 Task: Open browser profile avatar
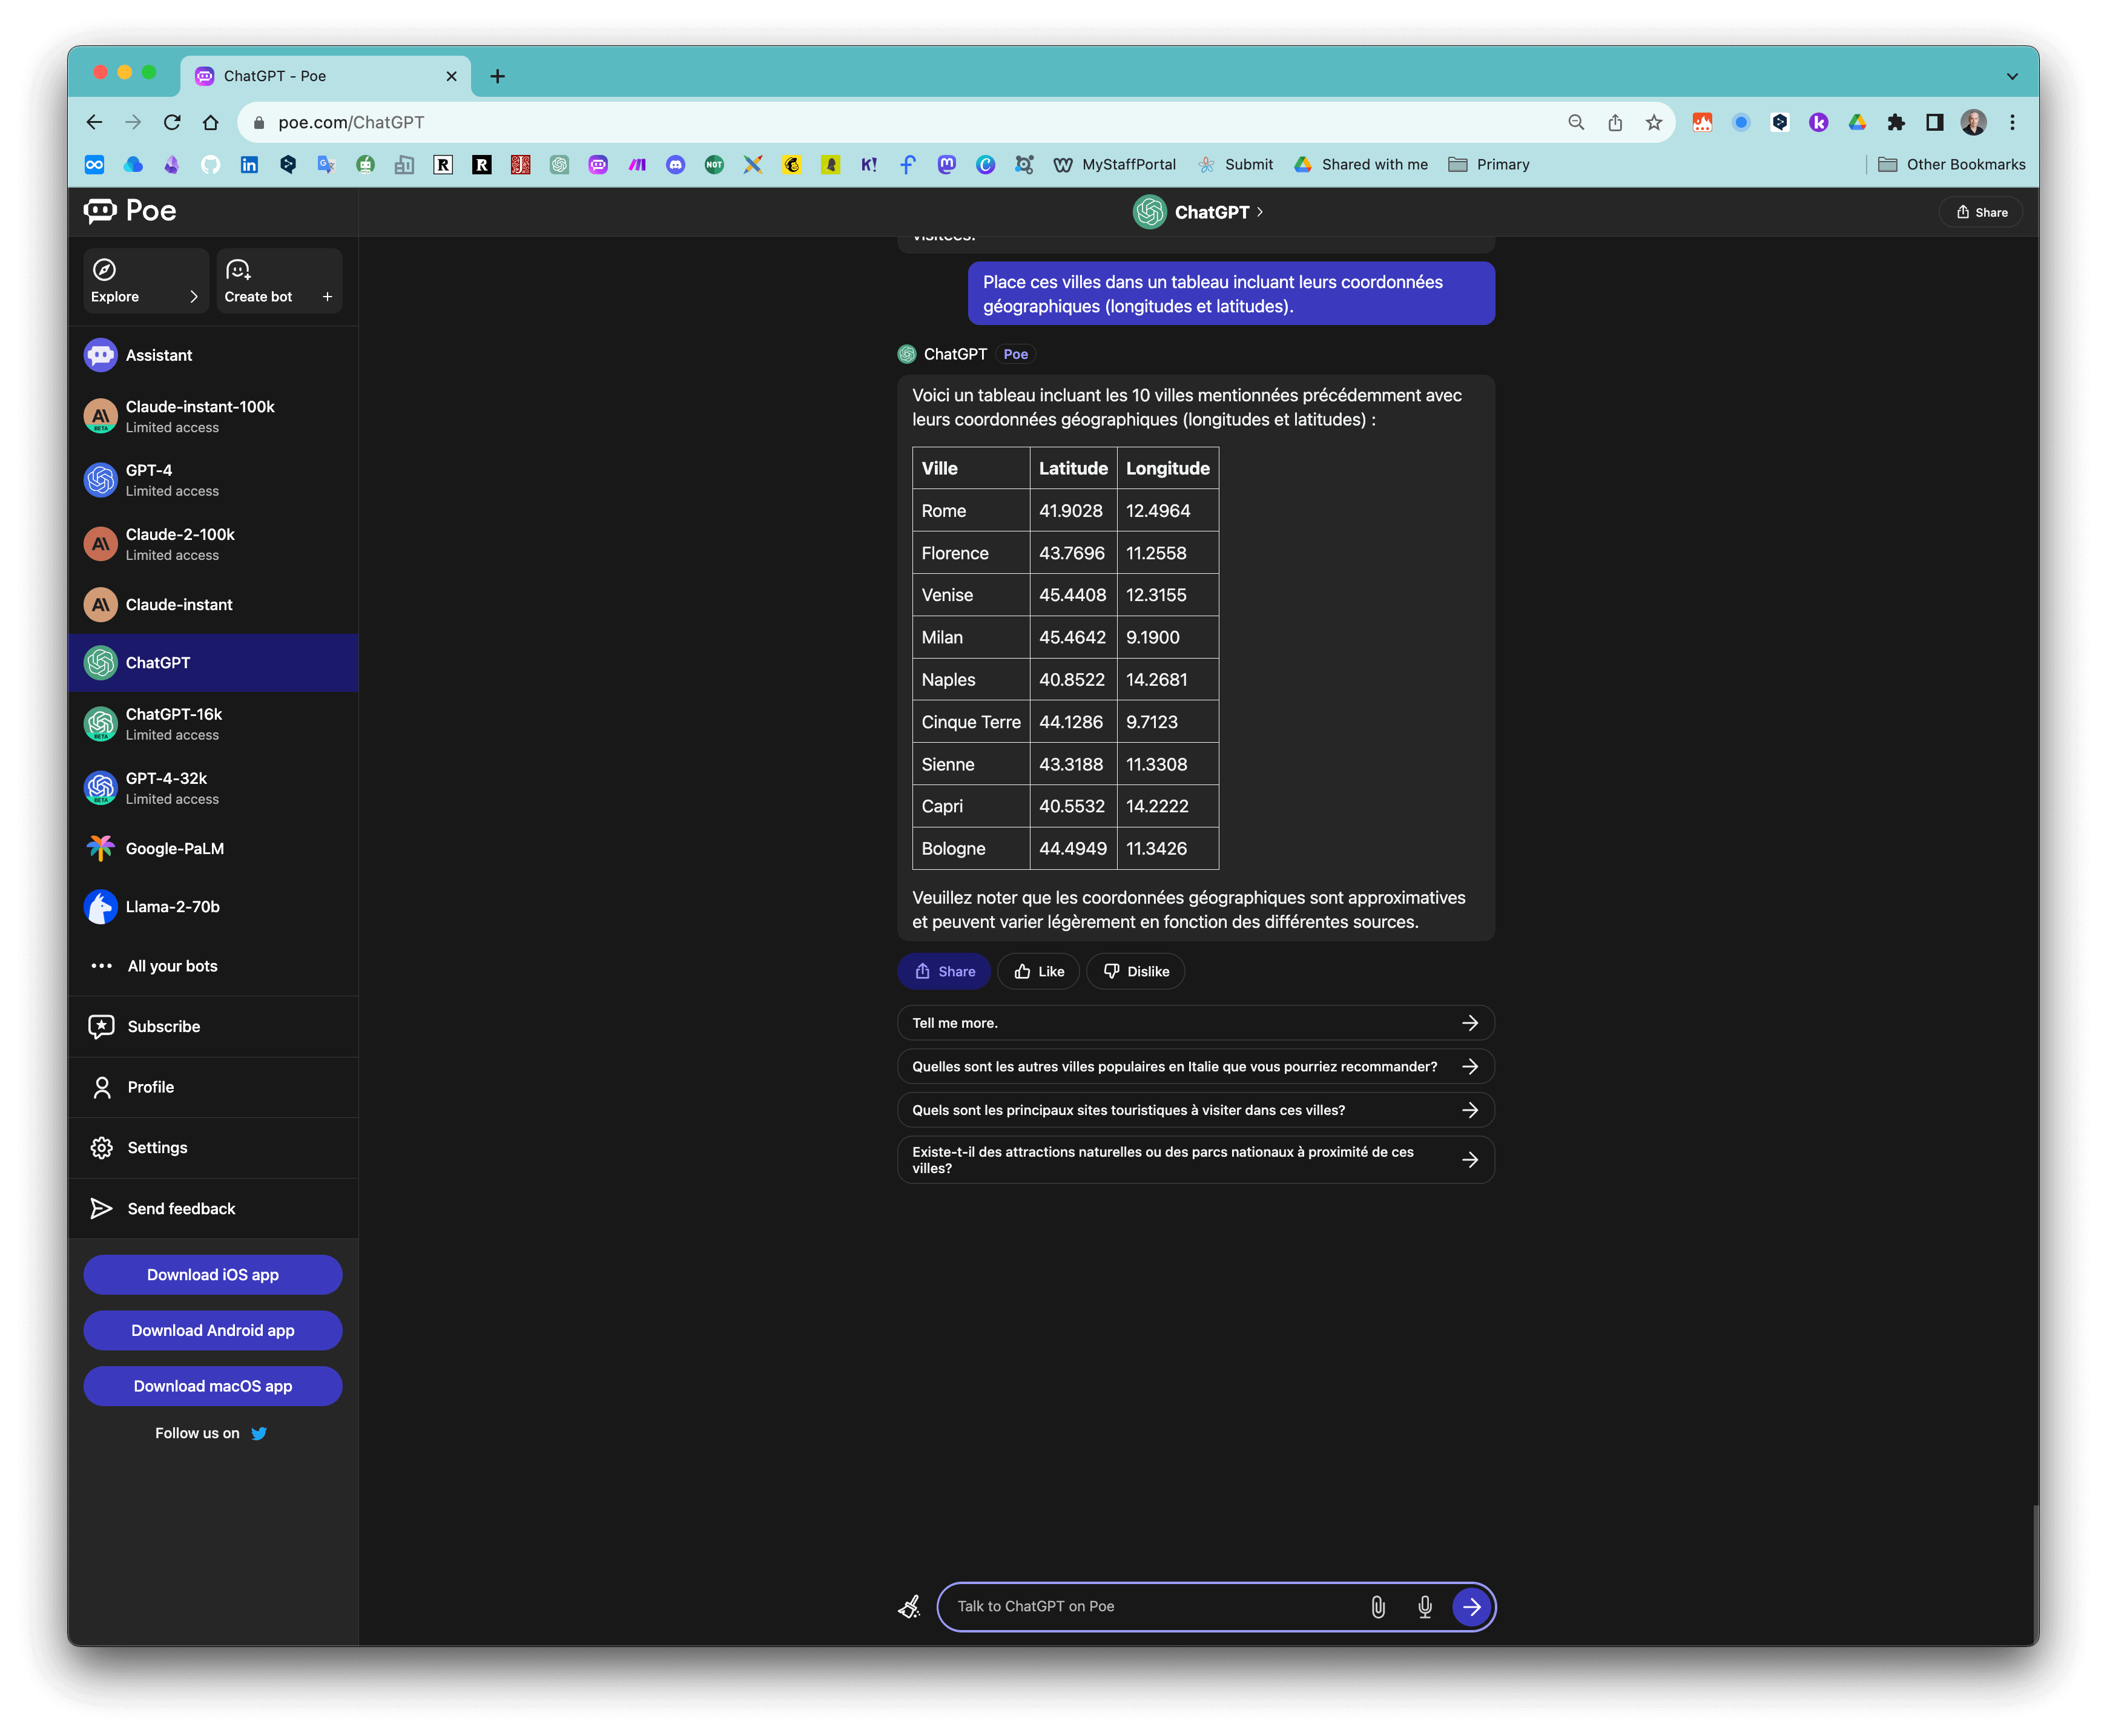point(1974,122)
